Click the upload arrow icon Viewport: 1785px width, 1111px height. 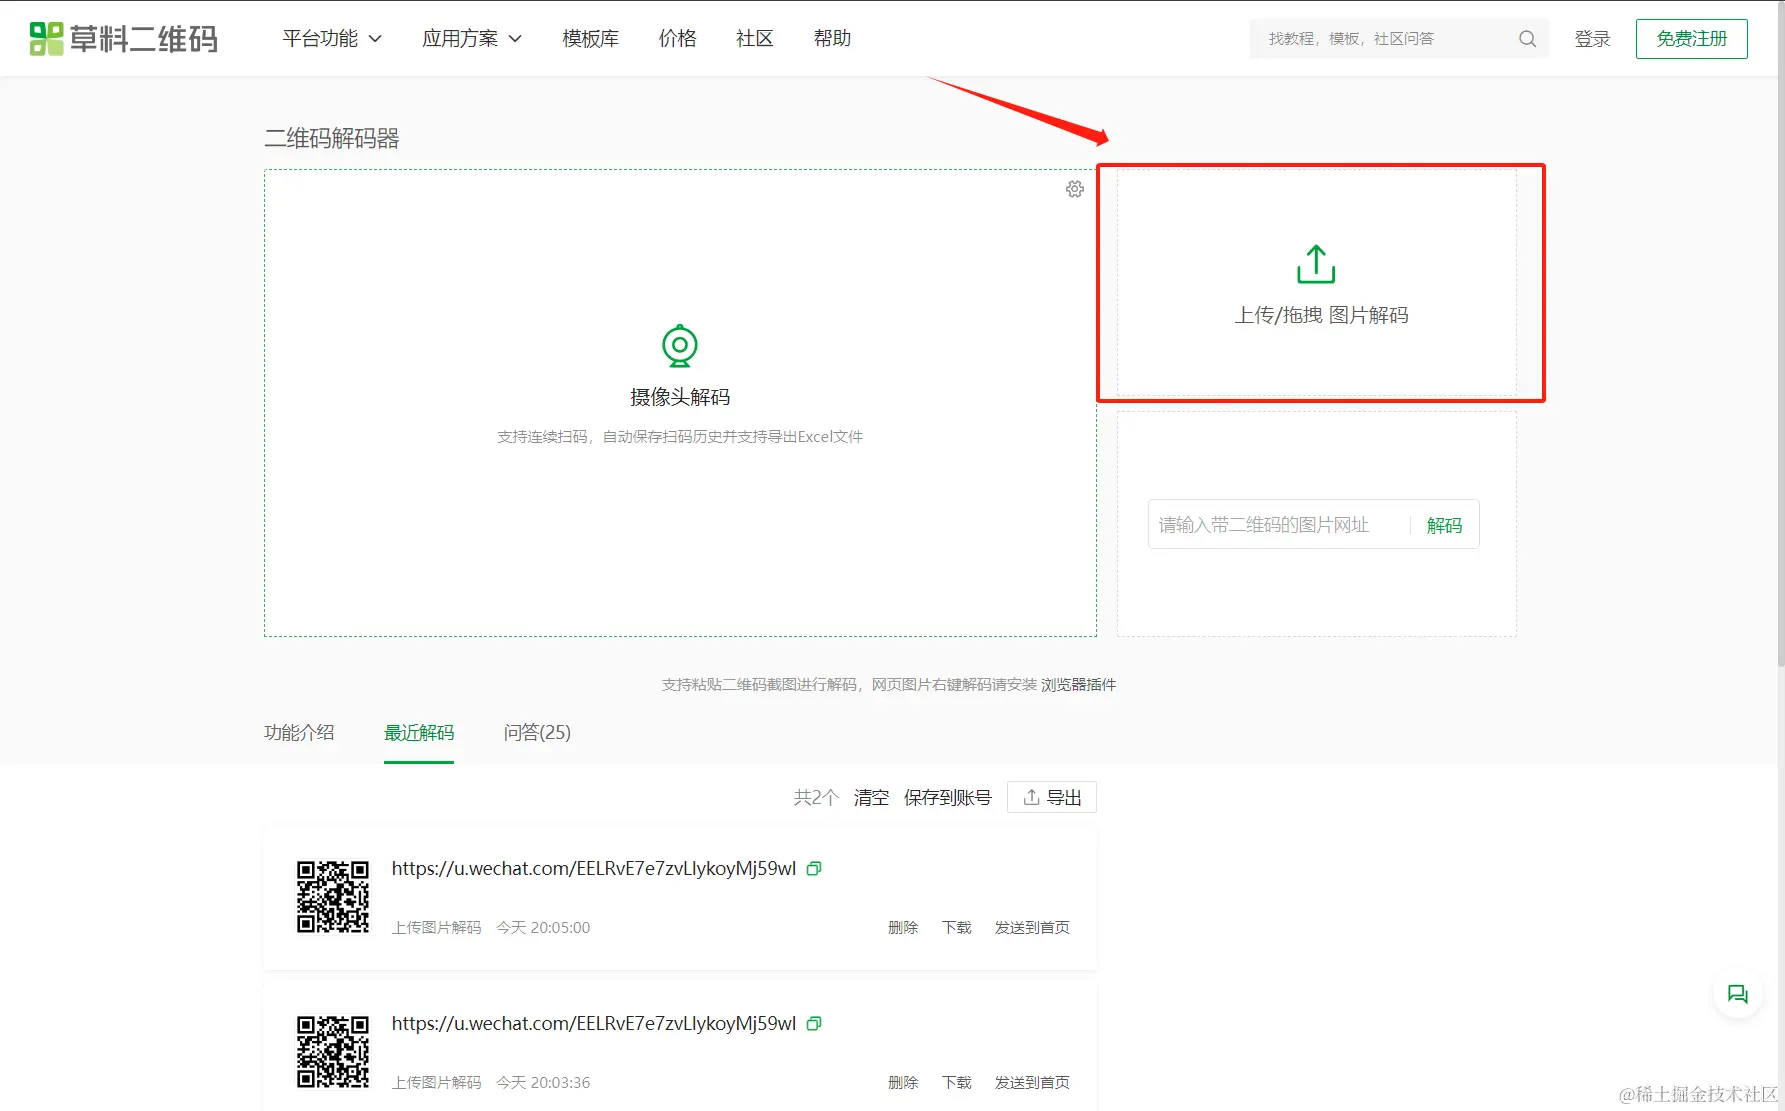(1316, 264)
